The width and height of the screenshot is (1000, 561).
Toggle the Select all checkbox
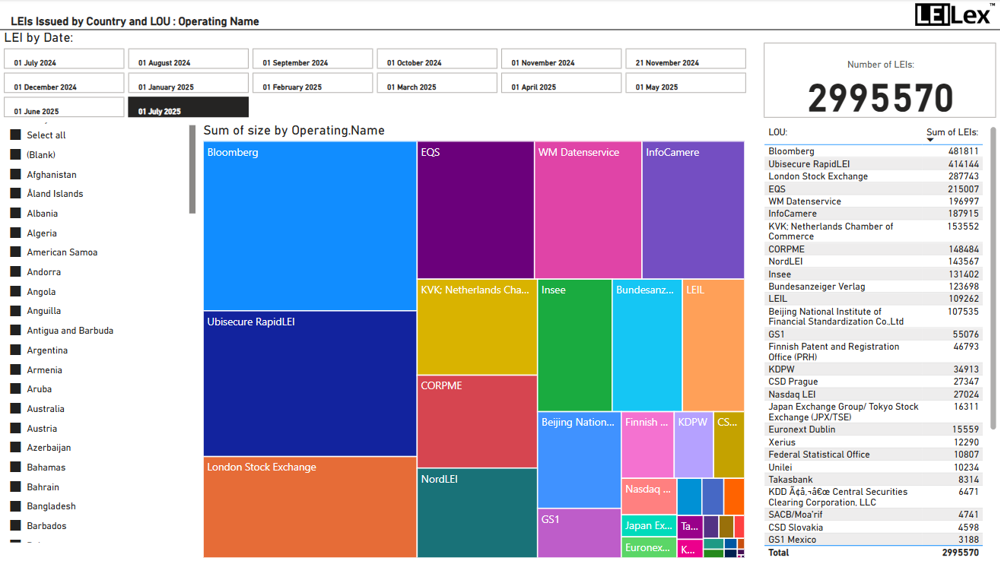tap(16, 135)
